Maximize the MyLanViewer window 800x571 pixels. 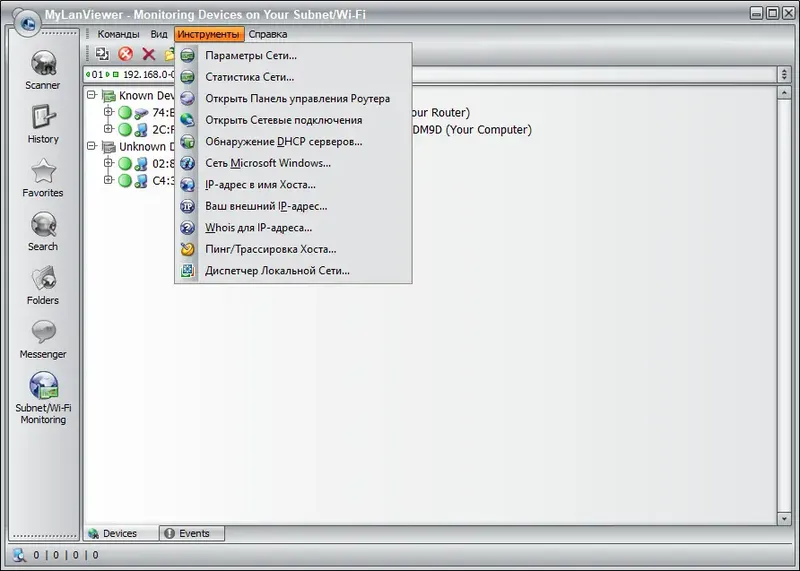pyautogui.click(x=773, y=13)
